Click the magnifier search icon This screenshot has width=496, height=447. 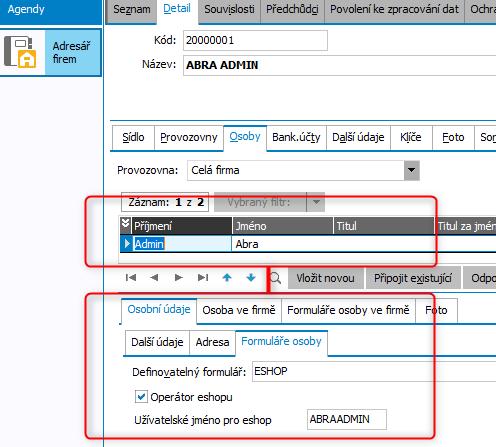pos(275,278)
